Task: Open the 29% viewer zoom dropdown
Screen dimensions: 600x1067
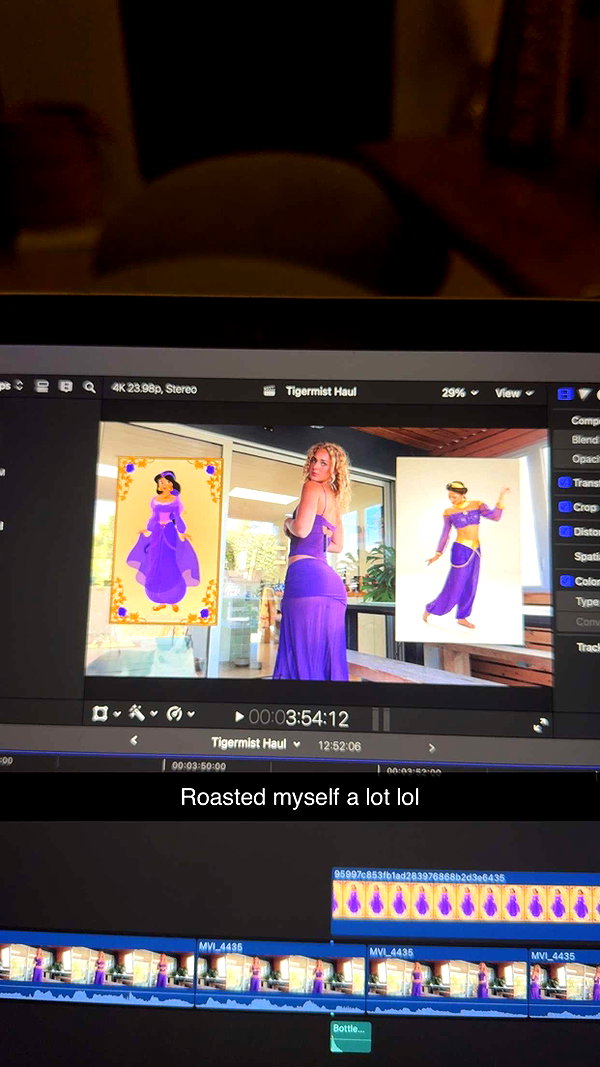Action: (x=460, y=393)
